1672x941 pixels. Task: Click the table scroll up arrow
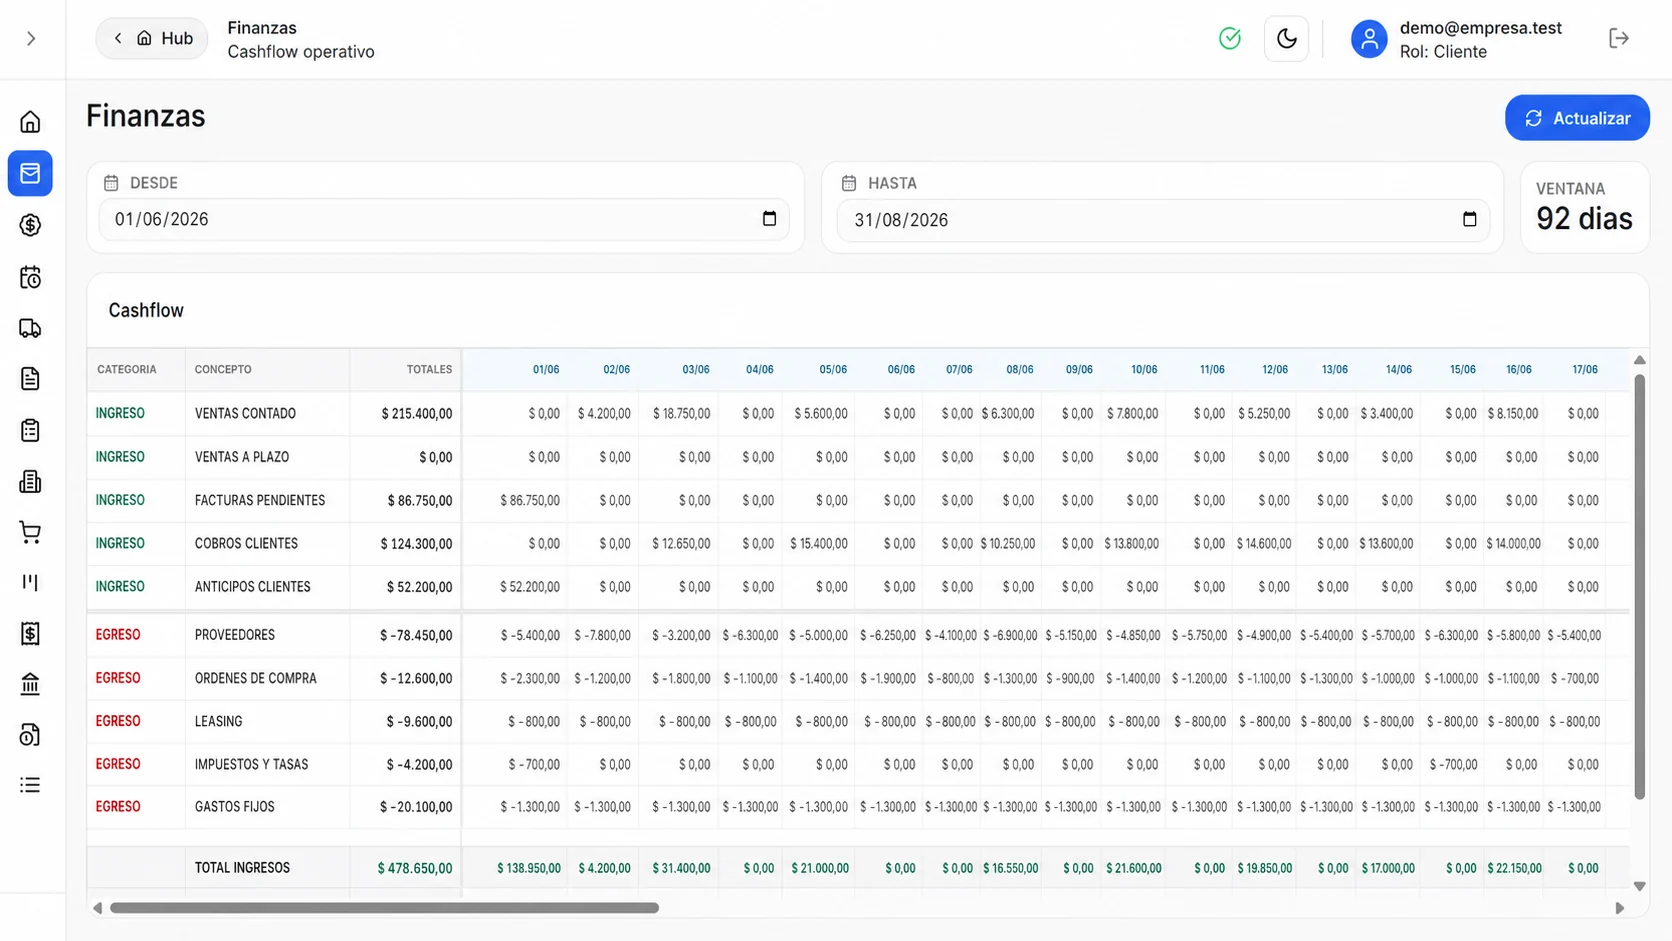tap(1639, 360)
